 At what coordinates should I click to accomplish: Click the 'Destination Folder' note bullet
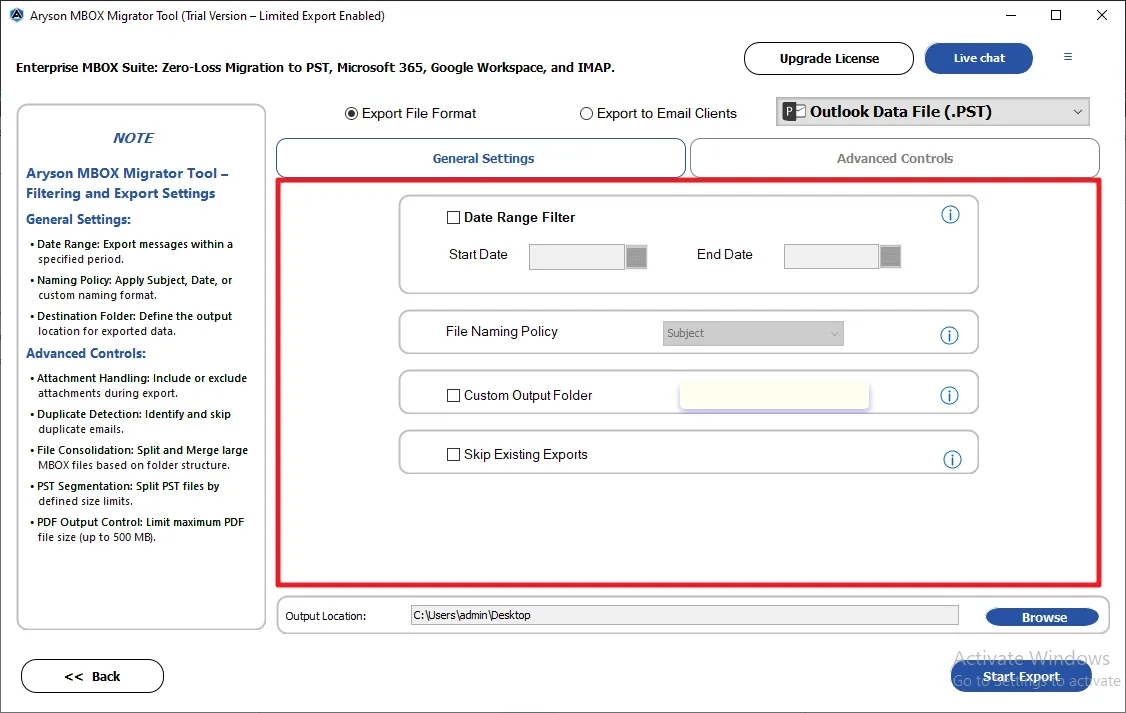pyautogui.click(x=131, y=323)
